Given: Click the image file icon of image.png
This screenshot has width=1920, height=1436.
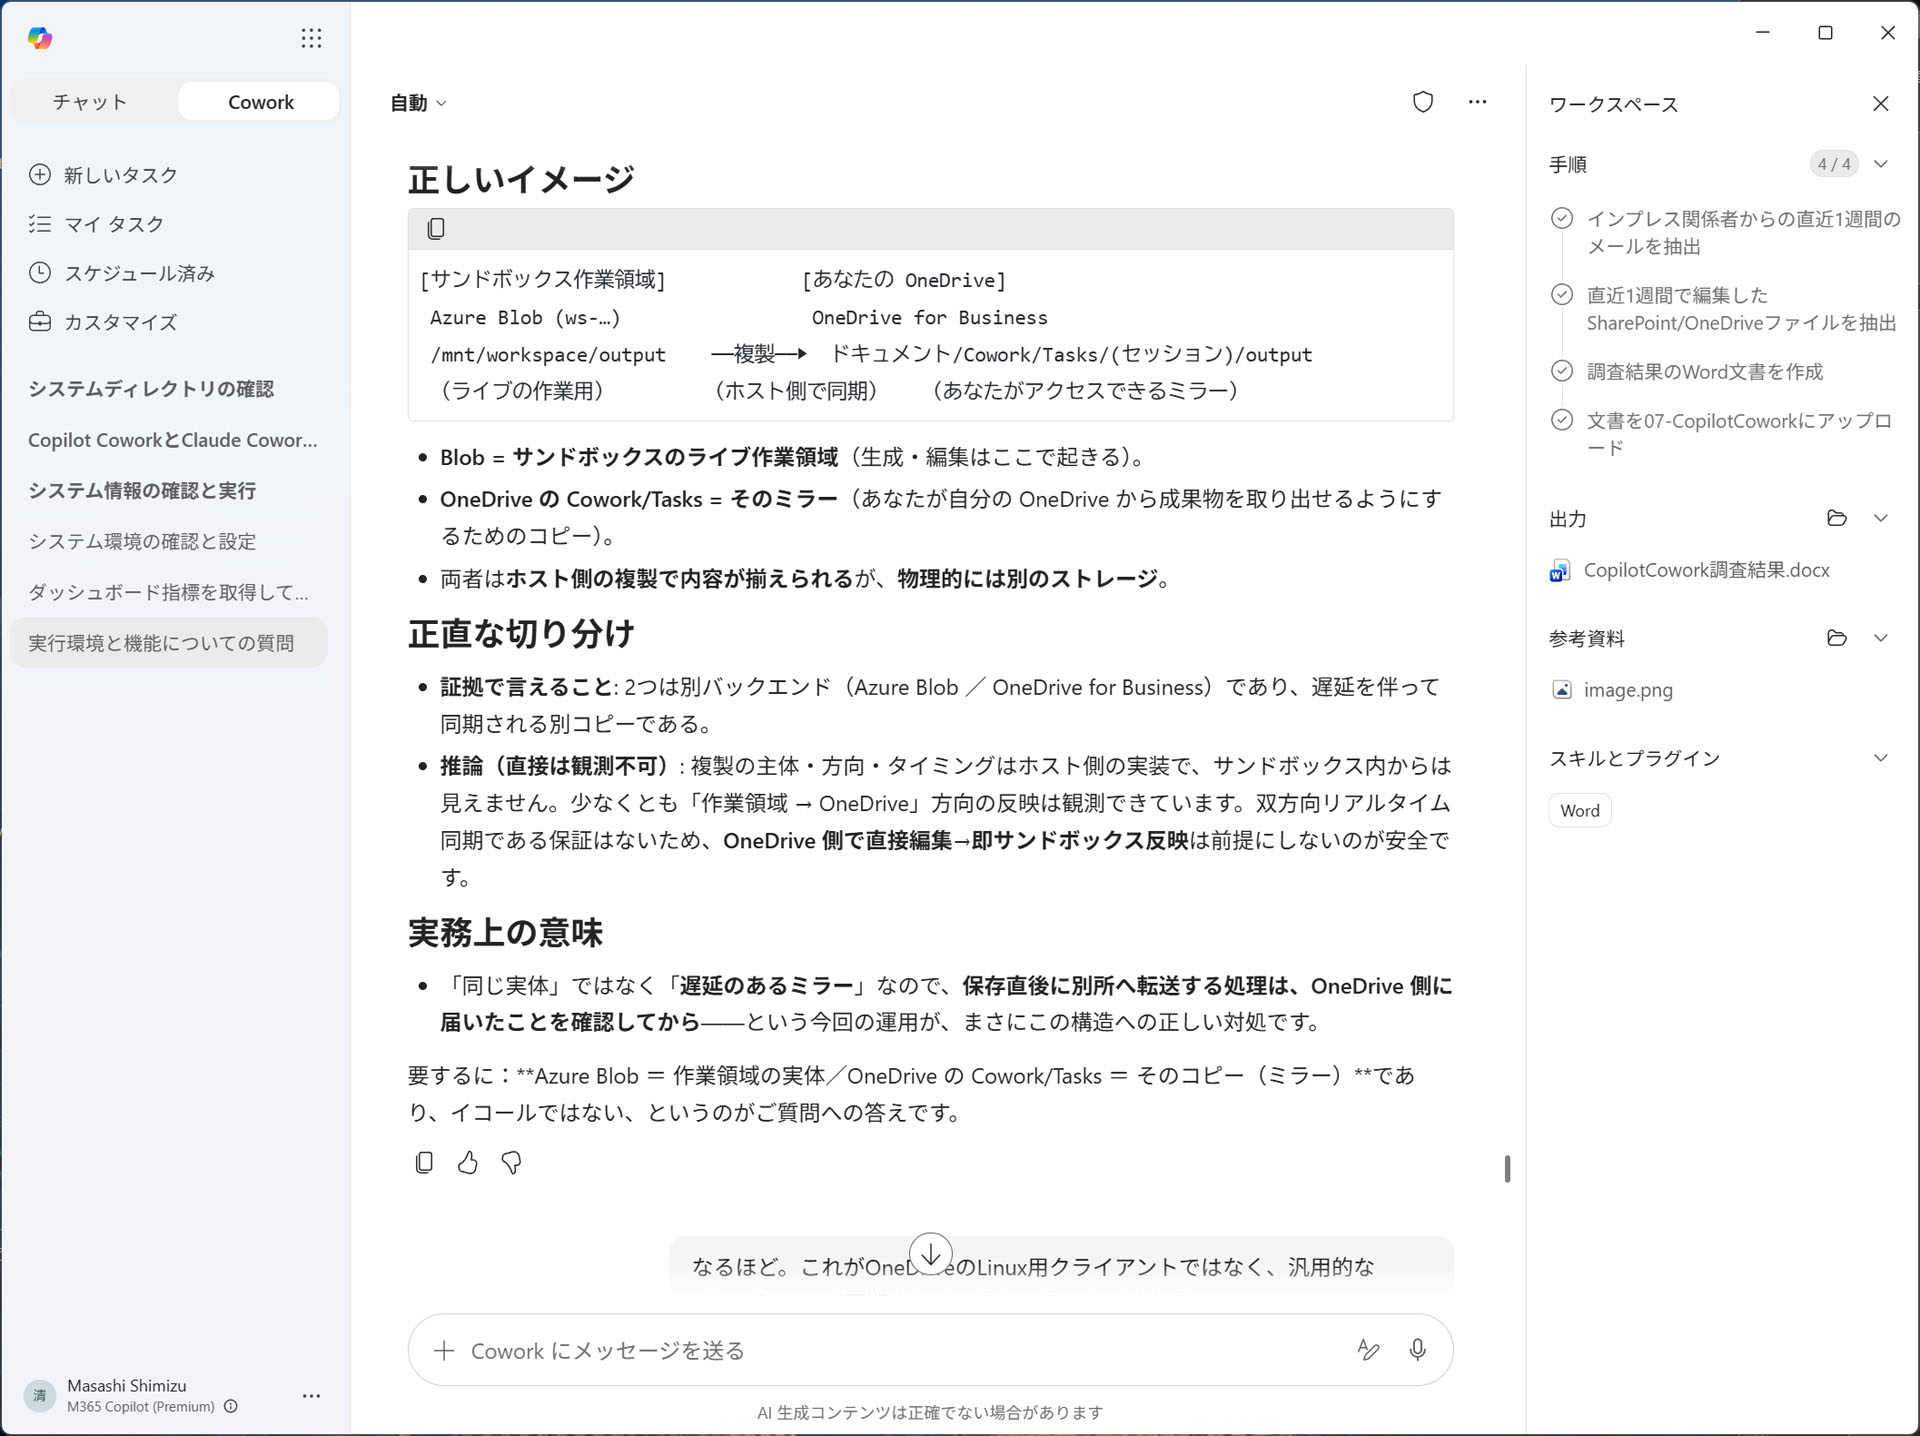Looking at the screenshot, I should coord(1561,690).
